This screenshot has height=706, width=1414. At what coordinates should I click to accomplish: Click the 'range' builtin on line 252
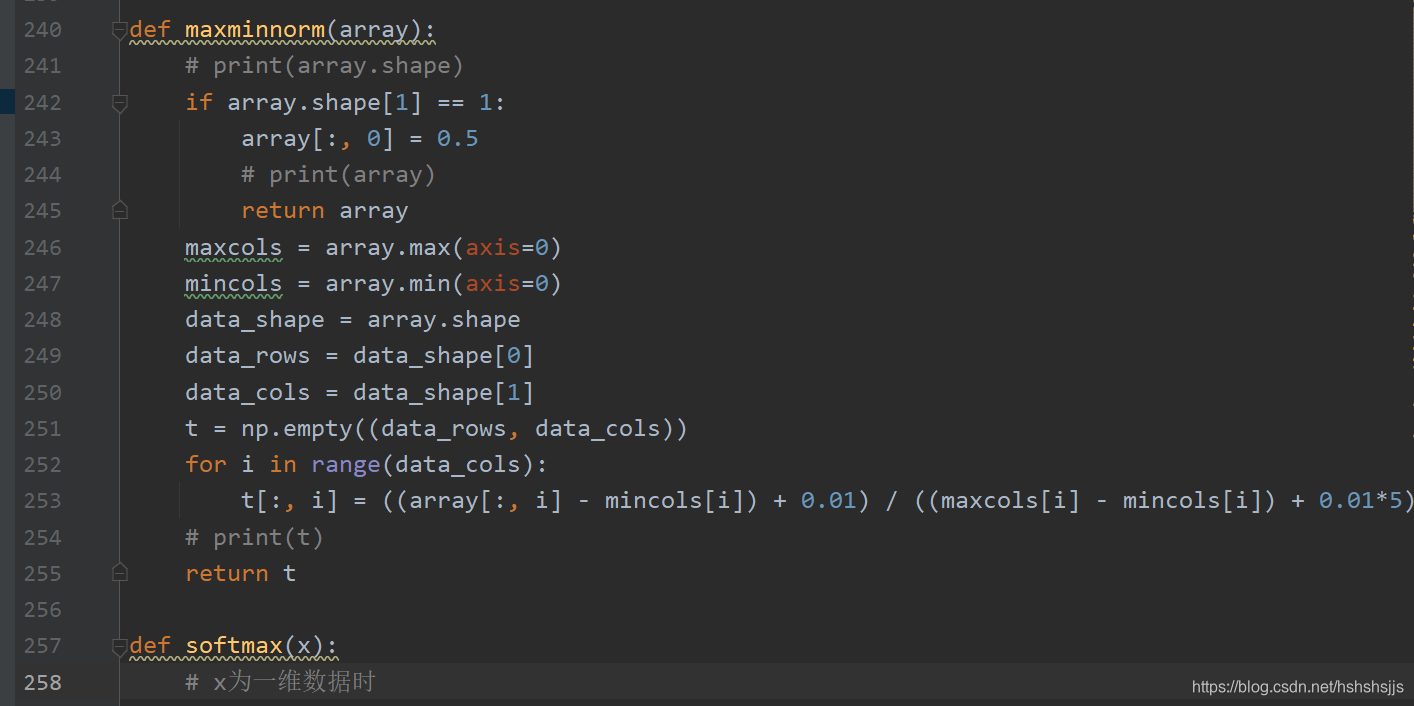(x=345, y=465)
